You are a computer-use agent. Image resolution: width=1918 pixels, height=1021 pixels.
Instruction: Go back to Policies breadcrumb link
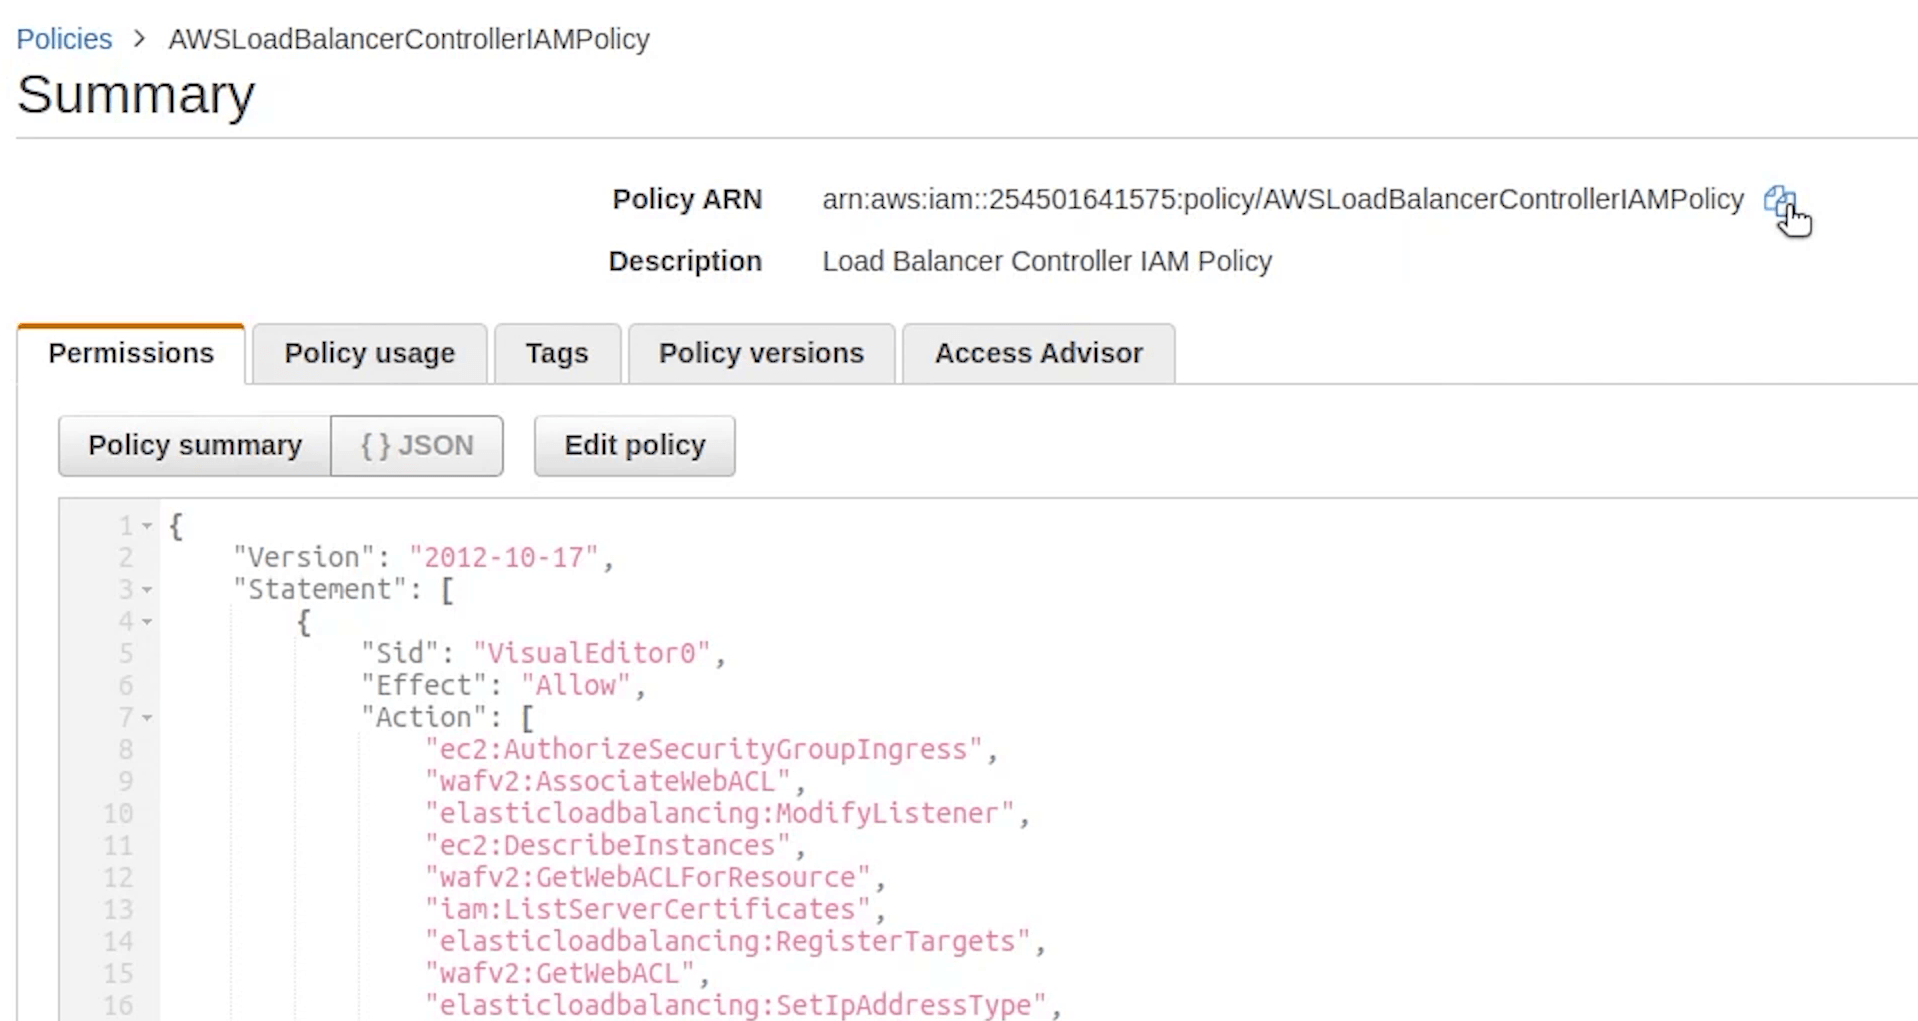64,39
